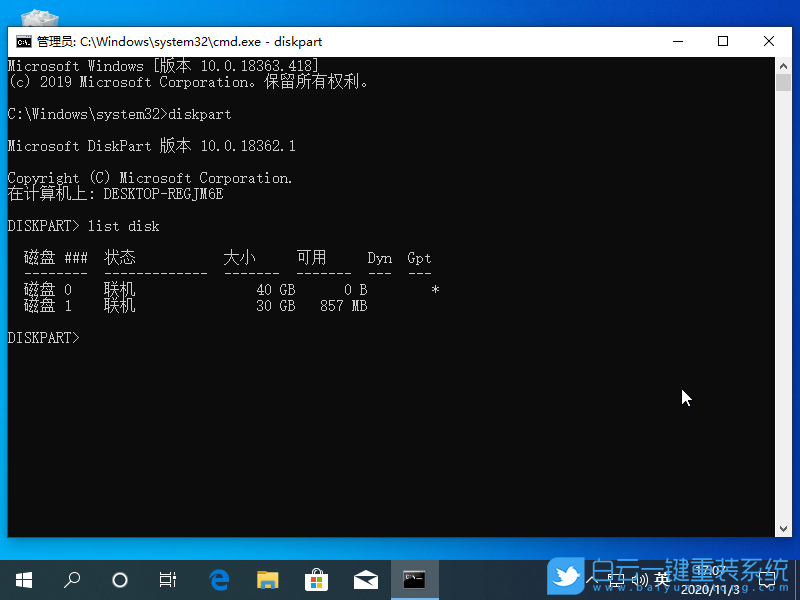This screenshot has width=800, height=600.
Task: Click the taskbar search magnifier icon
Action: coord(72,579)
